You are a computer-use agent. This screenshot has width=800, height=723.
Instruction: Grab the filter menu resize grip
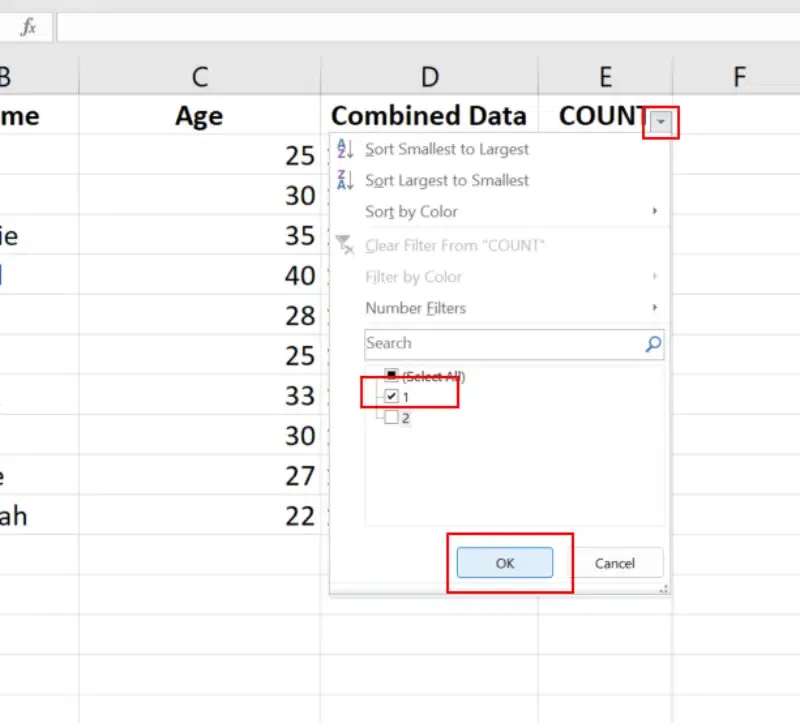point(662,591)
